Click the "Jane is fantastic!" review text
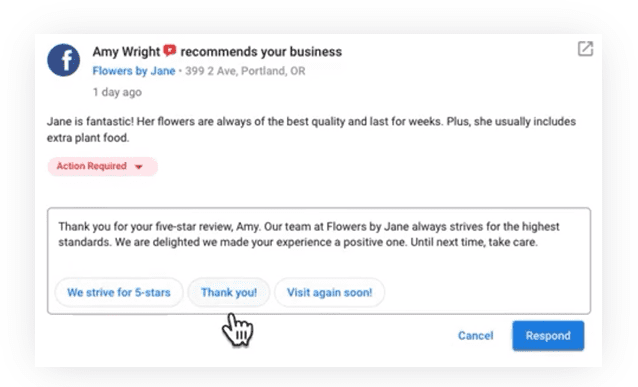The height and width of the screenshot is (387, 638). [x=90, y=121]
